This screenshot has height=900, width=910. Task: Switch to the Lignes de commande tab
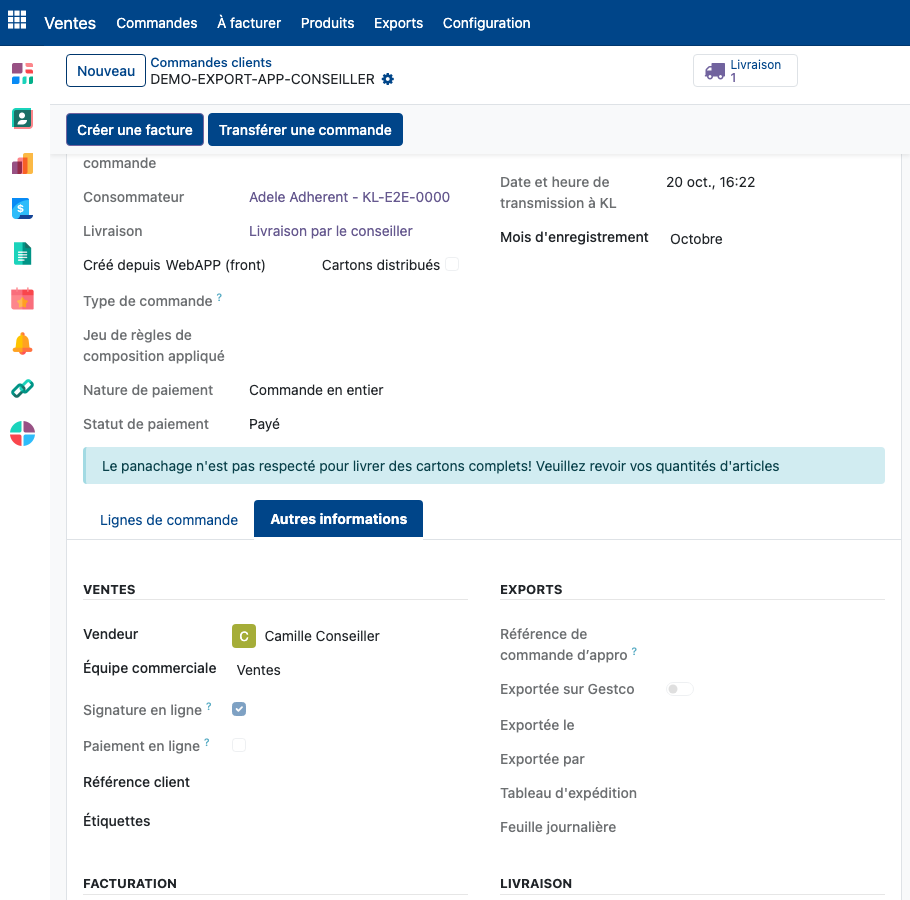pos(169,519)
